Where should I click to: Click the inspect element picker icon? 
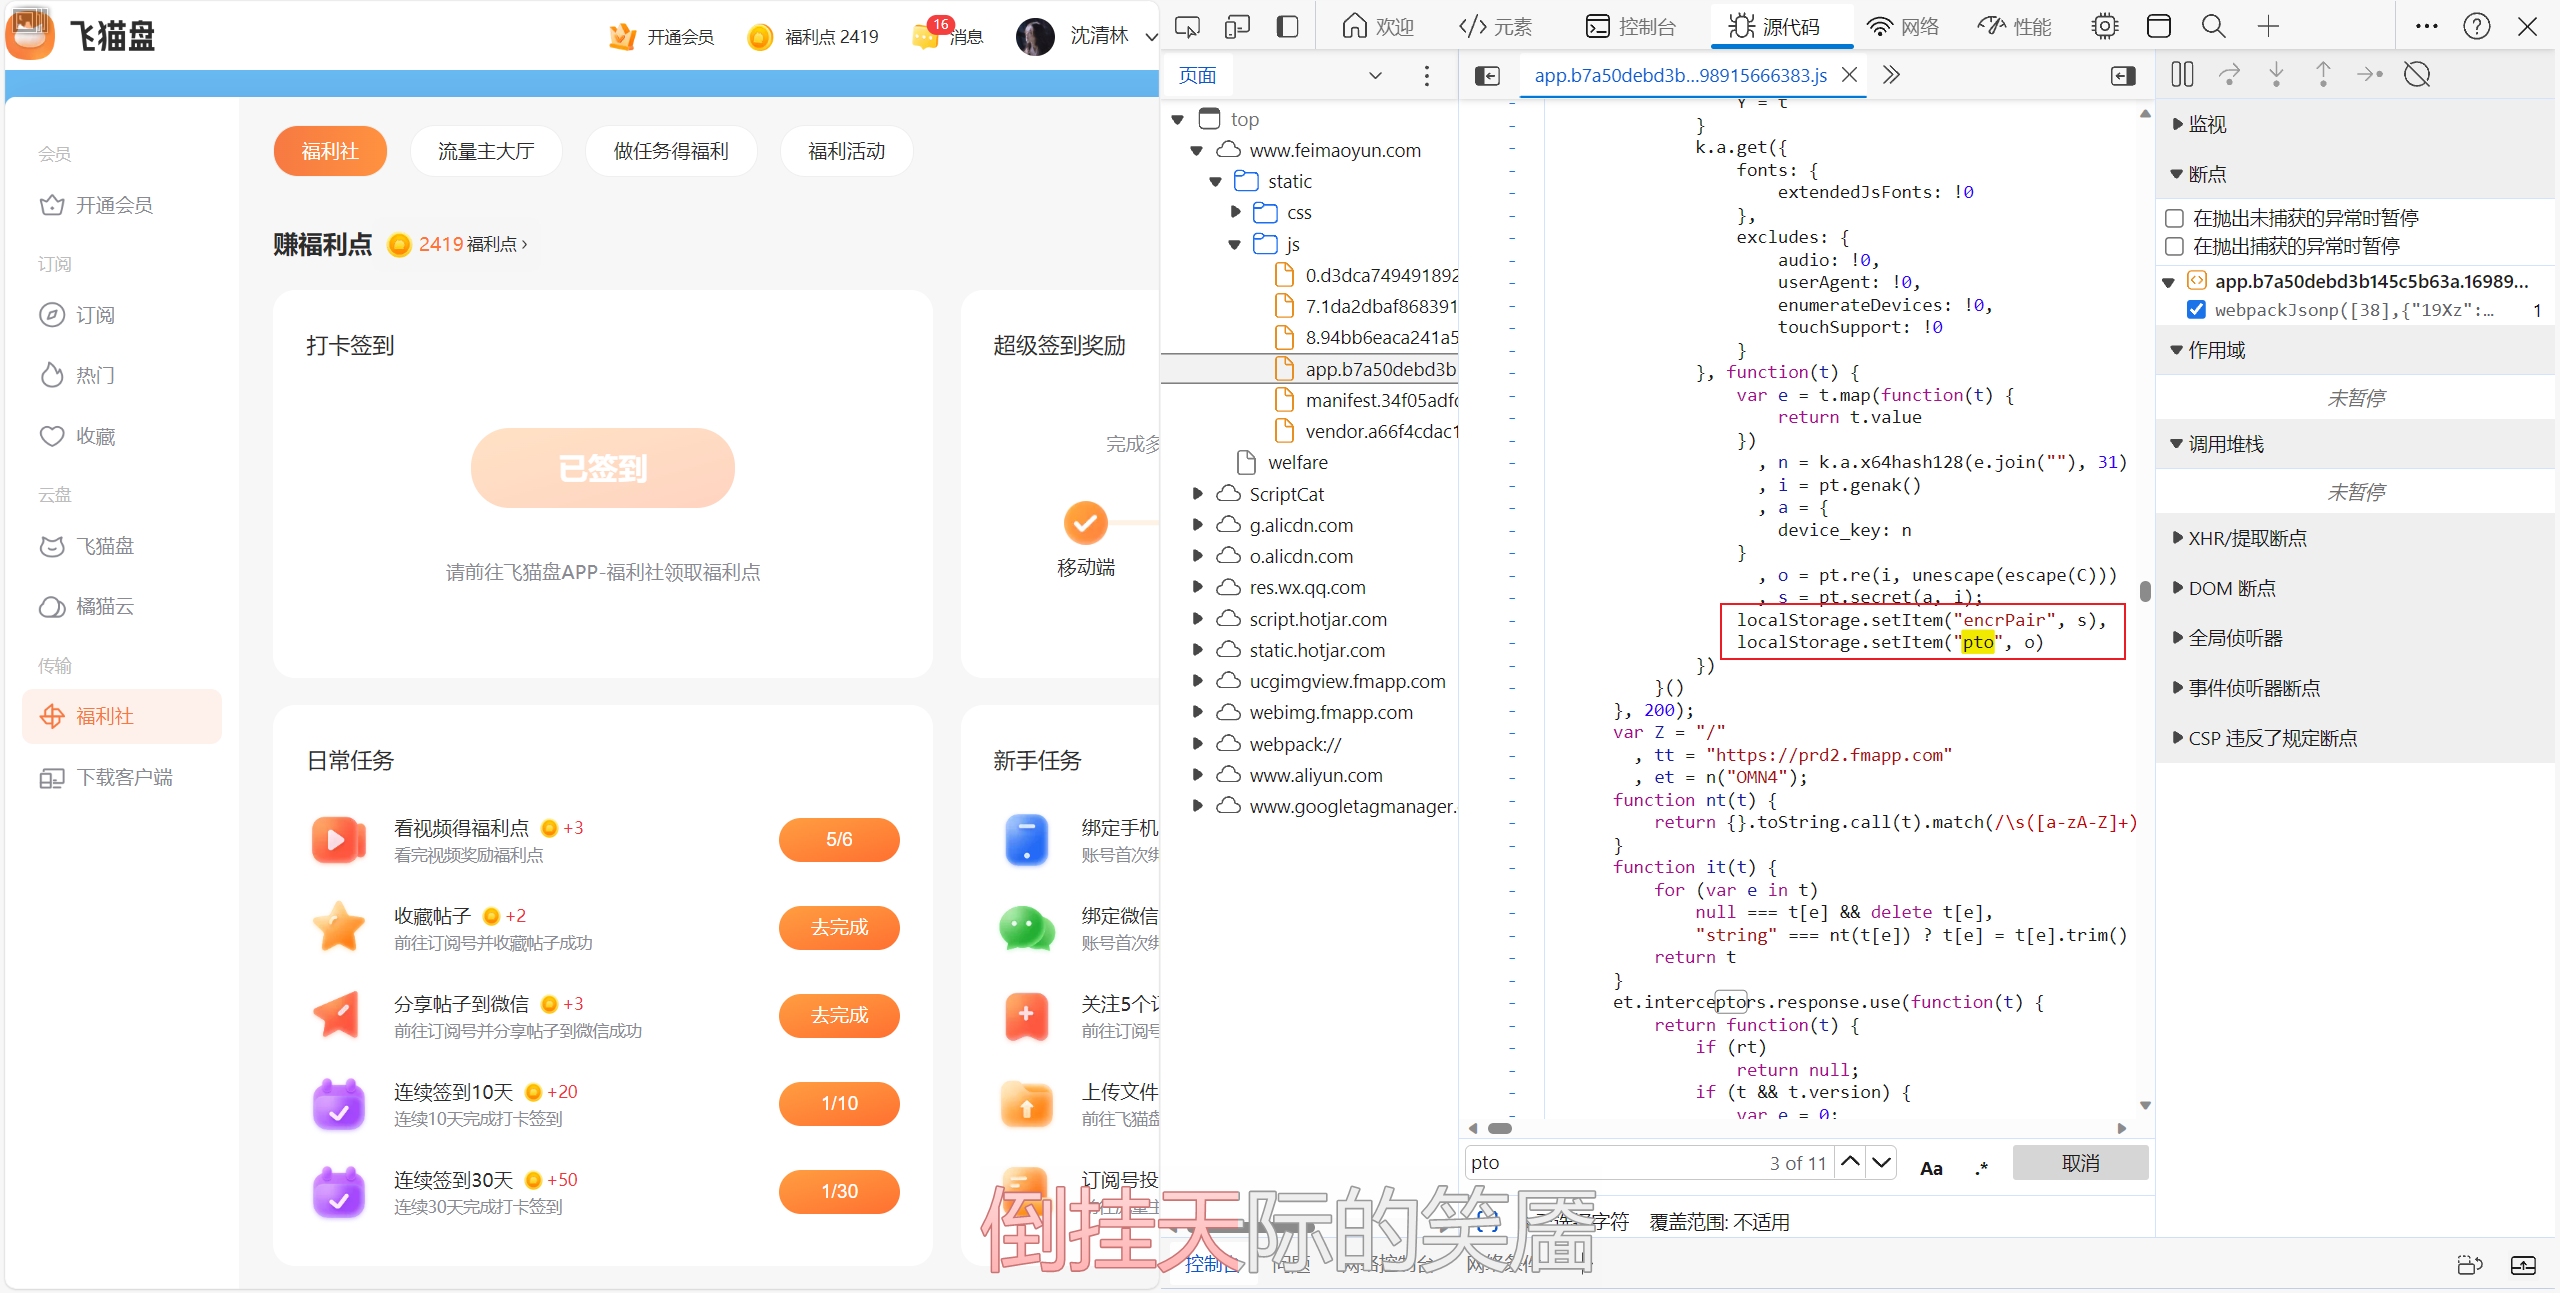click(1187, 27)
